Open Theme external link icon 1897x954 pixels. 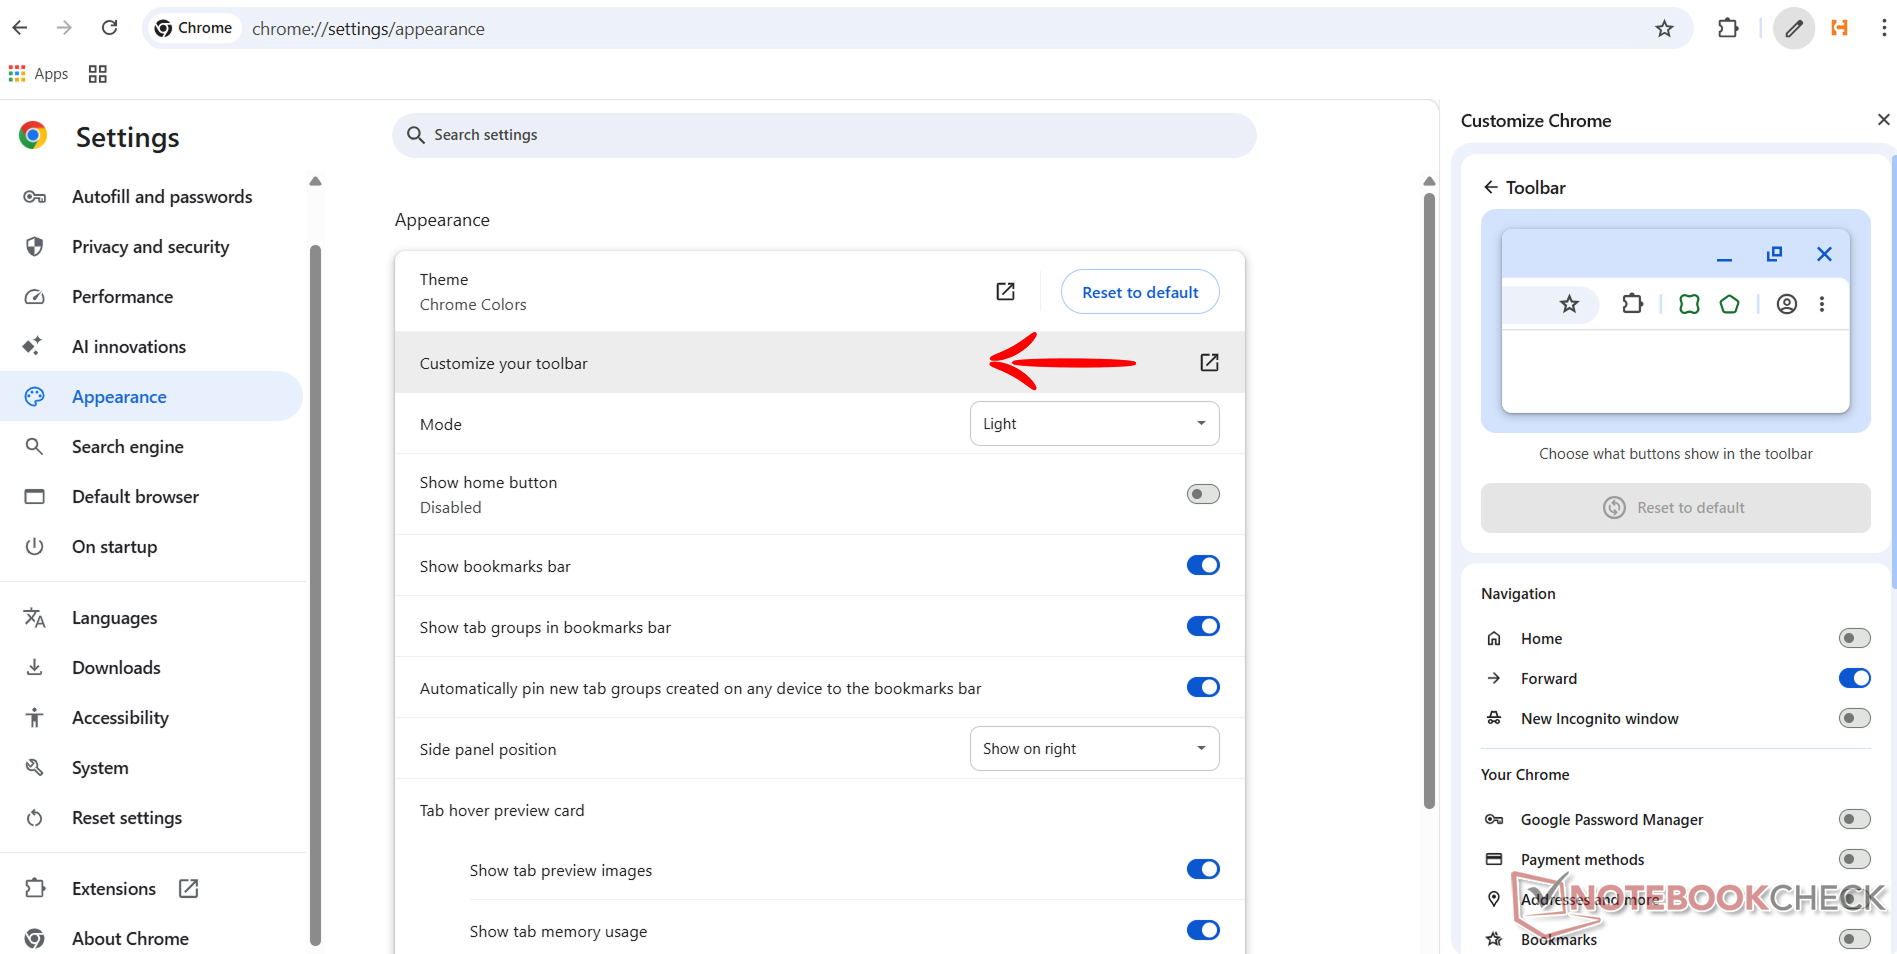[x=1005, y=291]
